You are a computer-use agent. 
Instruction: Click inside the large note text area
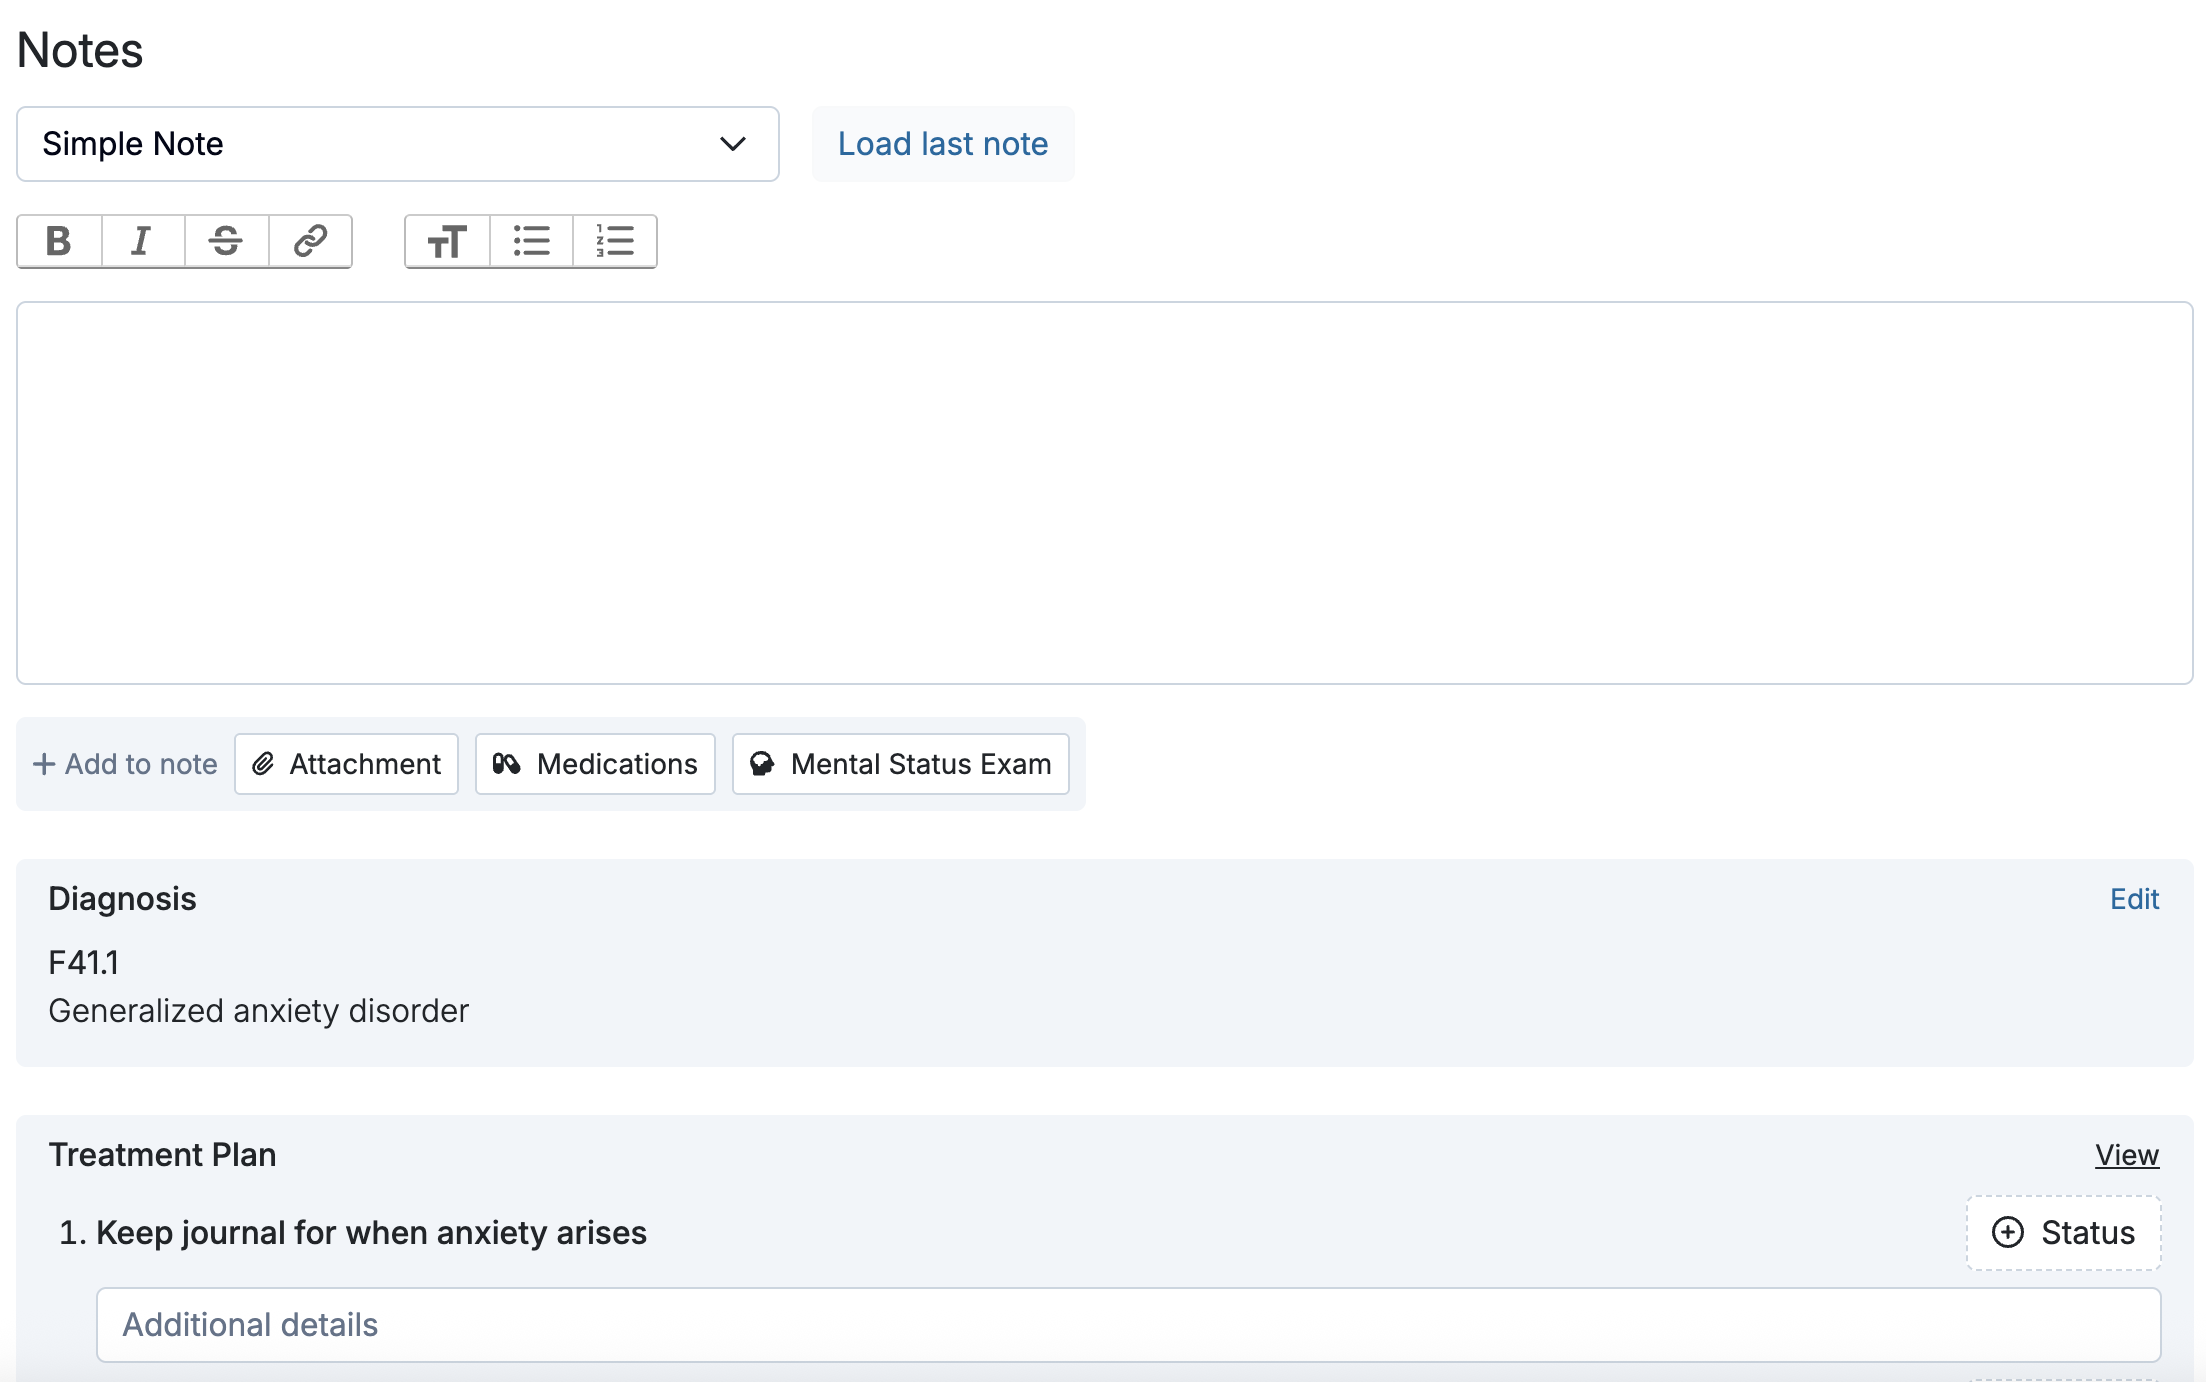point(1104,493)
